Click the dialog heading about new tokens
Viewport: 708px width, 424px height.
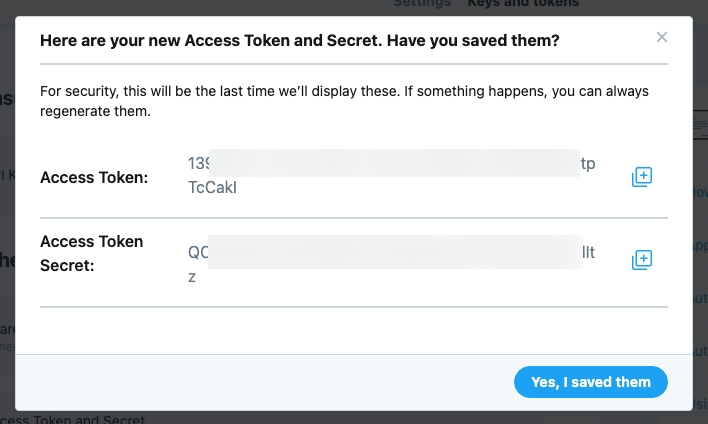pos(299,41)
